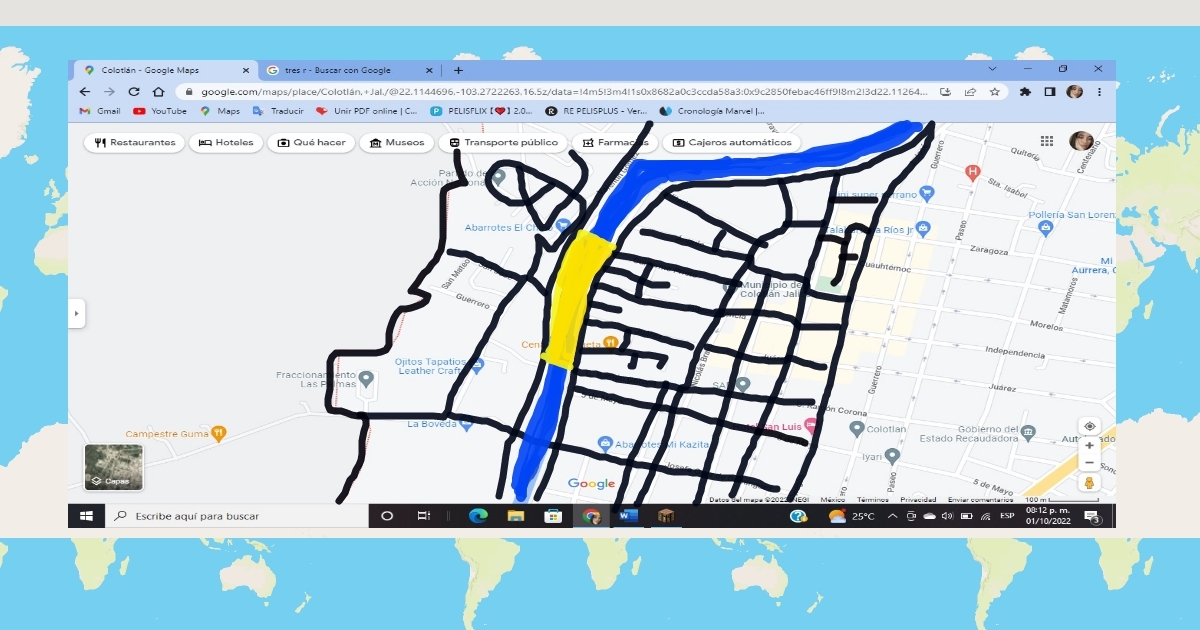This screenshot has width=1200, height=630.
Task: Filter map by Hoteles
Action: [226, 143]
